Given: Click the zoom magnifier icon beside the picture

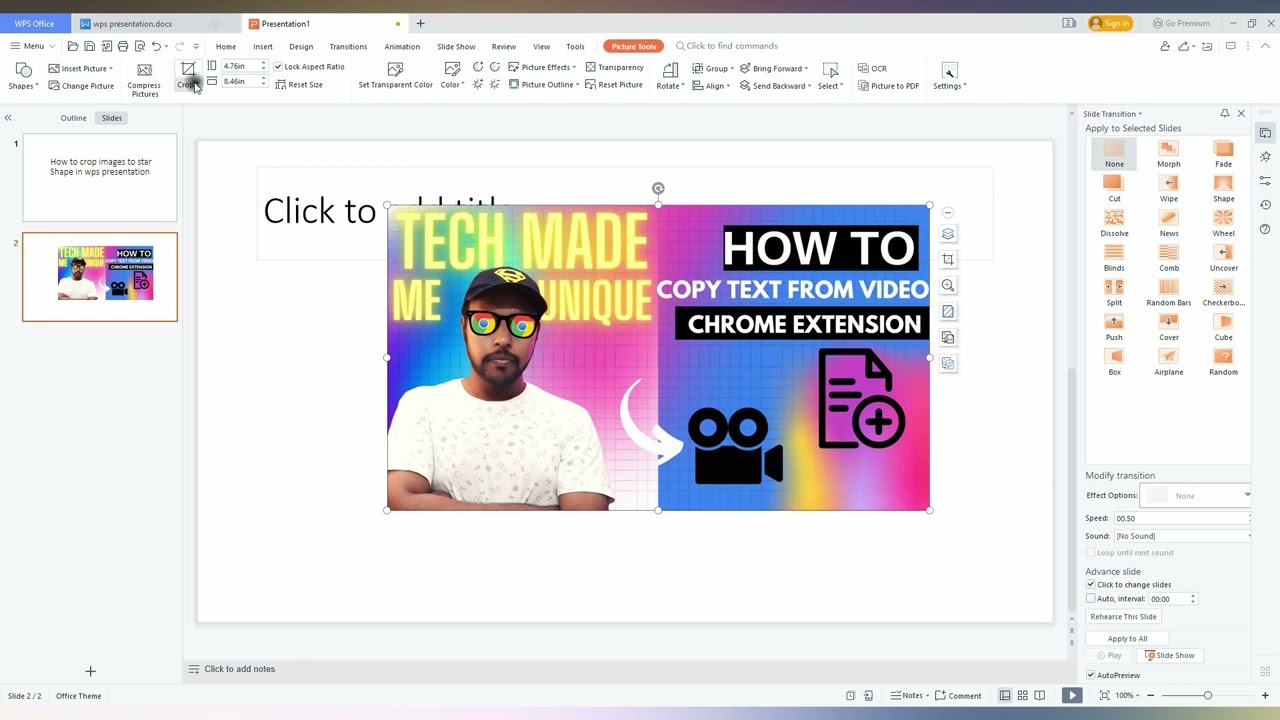Looking at the screenshot, I should (948, 285).
